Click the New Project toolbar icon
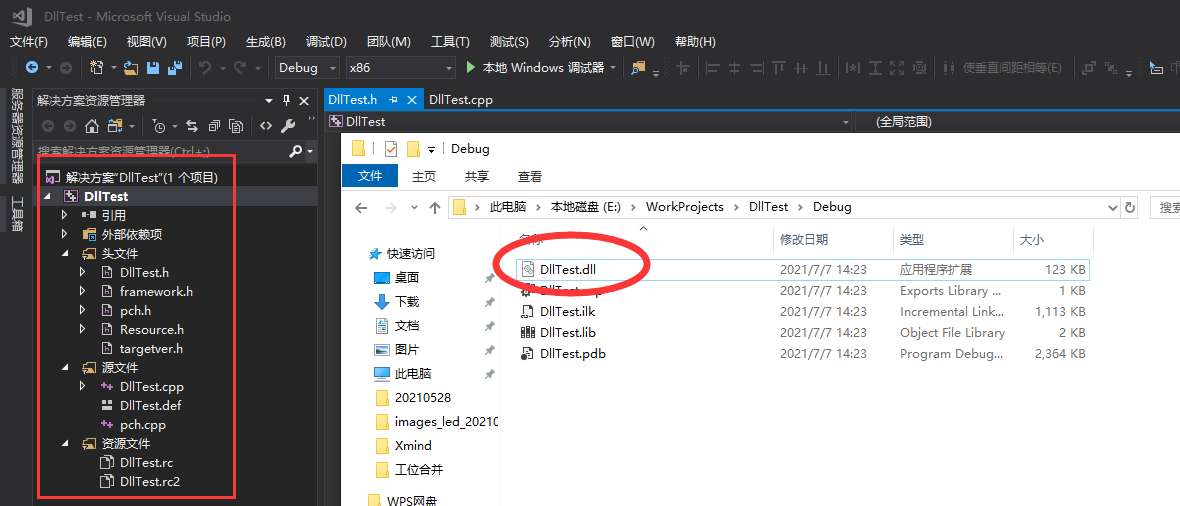This screenshot has width=1180, height=506. click(96, 68)
